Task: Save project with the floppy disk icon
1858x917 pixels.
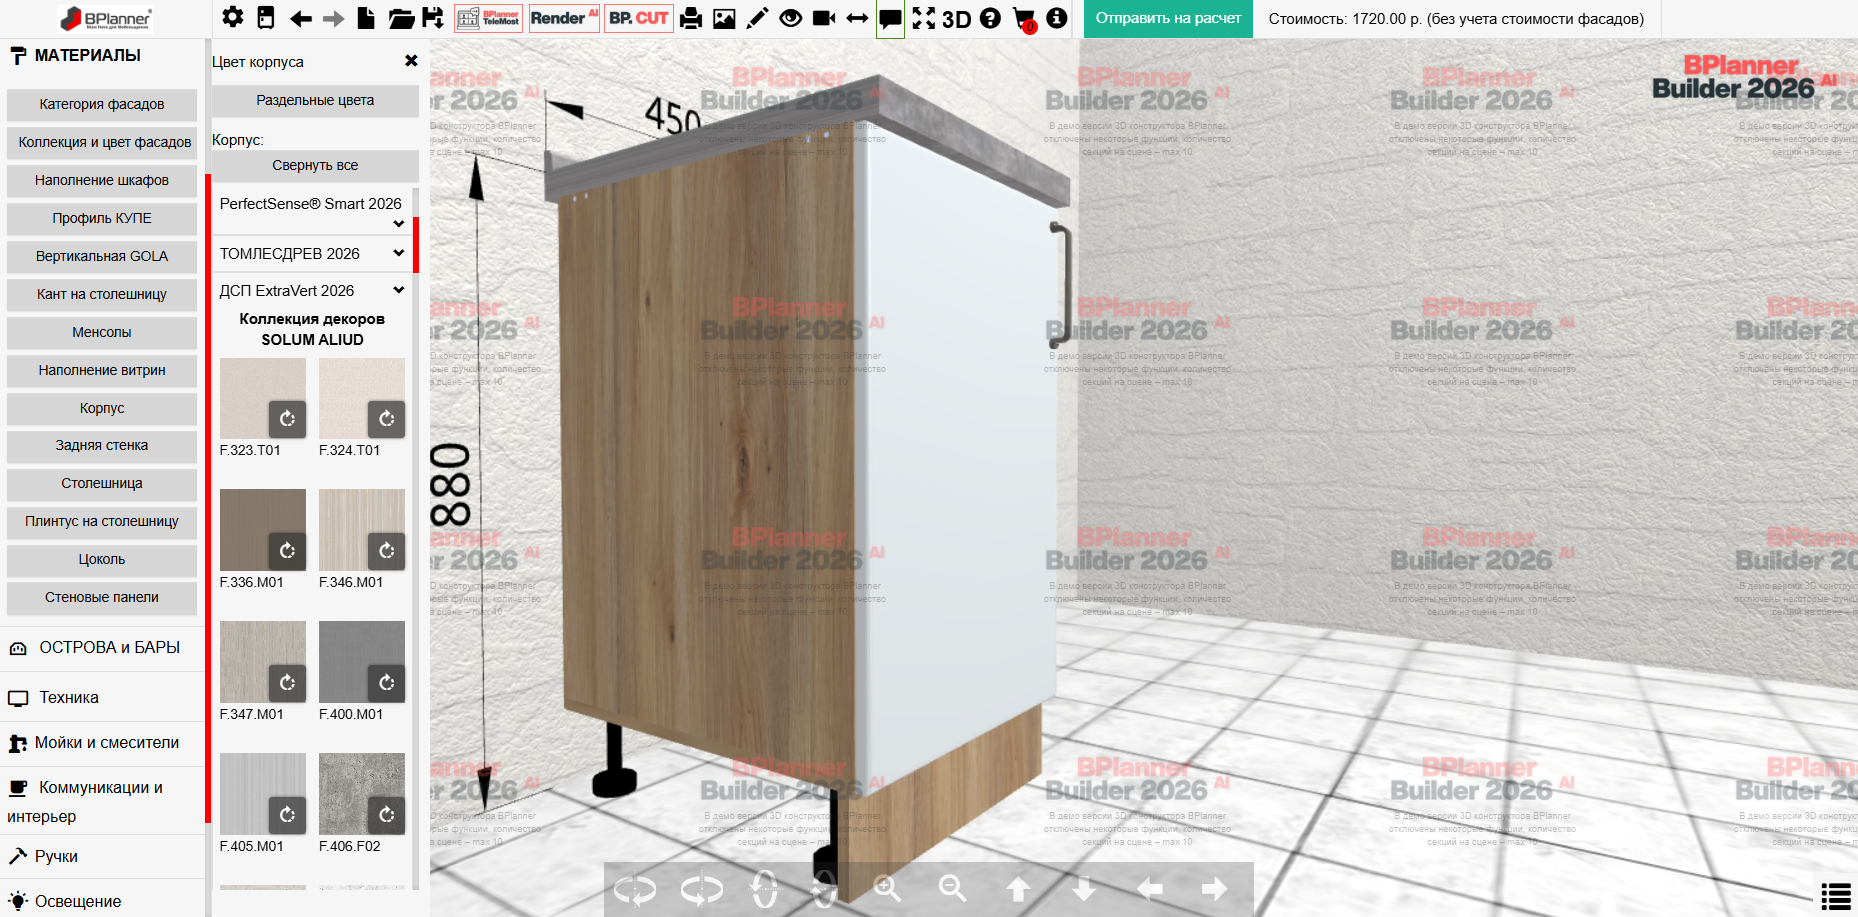Action: click(433, 18)
